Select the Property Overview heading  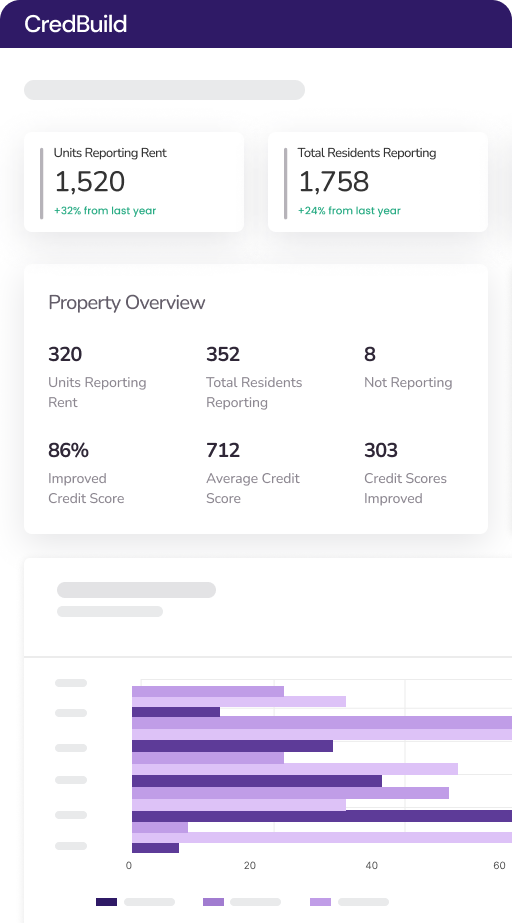tap(127, 303)
